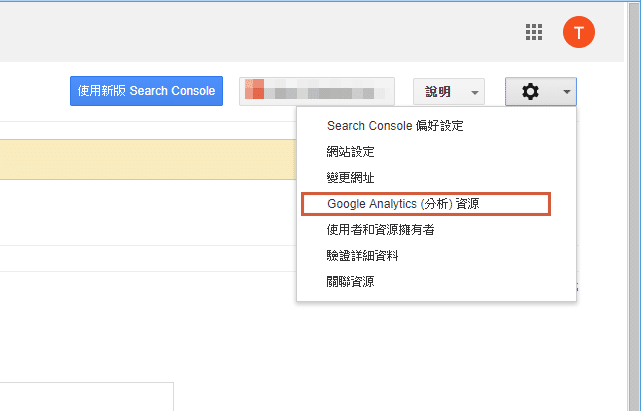Open Google Analytics (分析) 資源 menu item

point(437,204)
